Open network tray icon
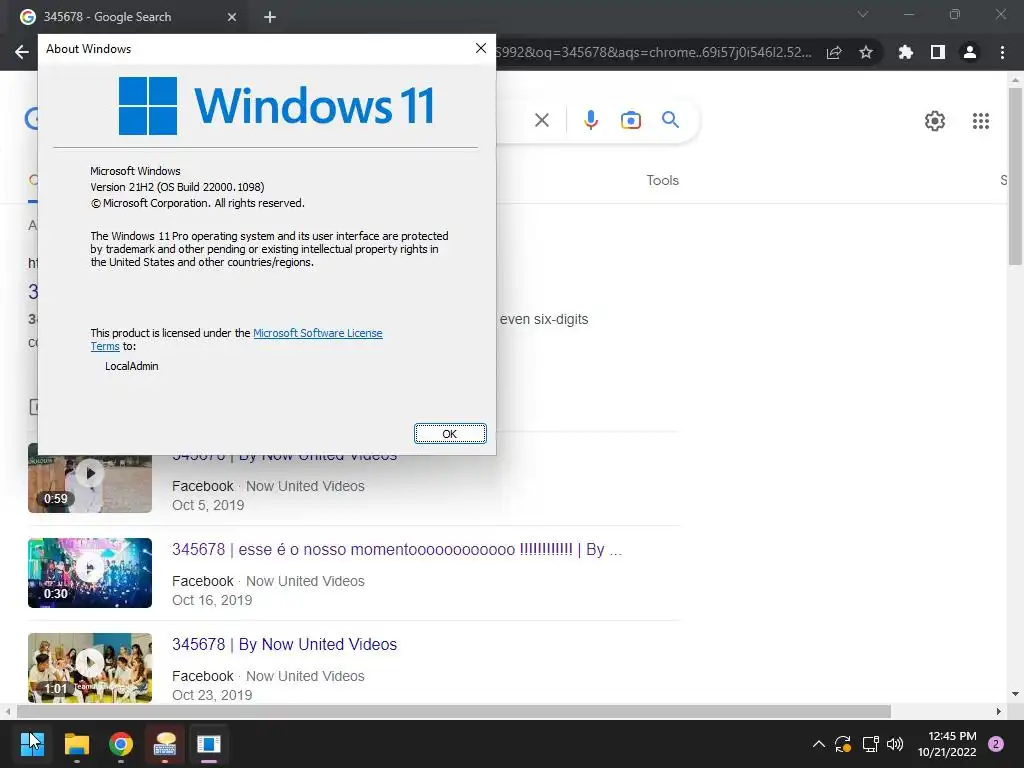The image size is (1024, 768). (870, 744)
